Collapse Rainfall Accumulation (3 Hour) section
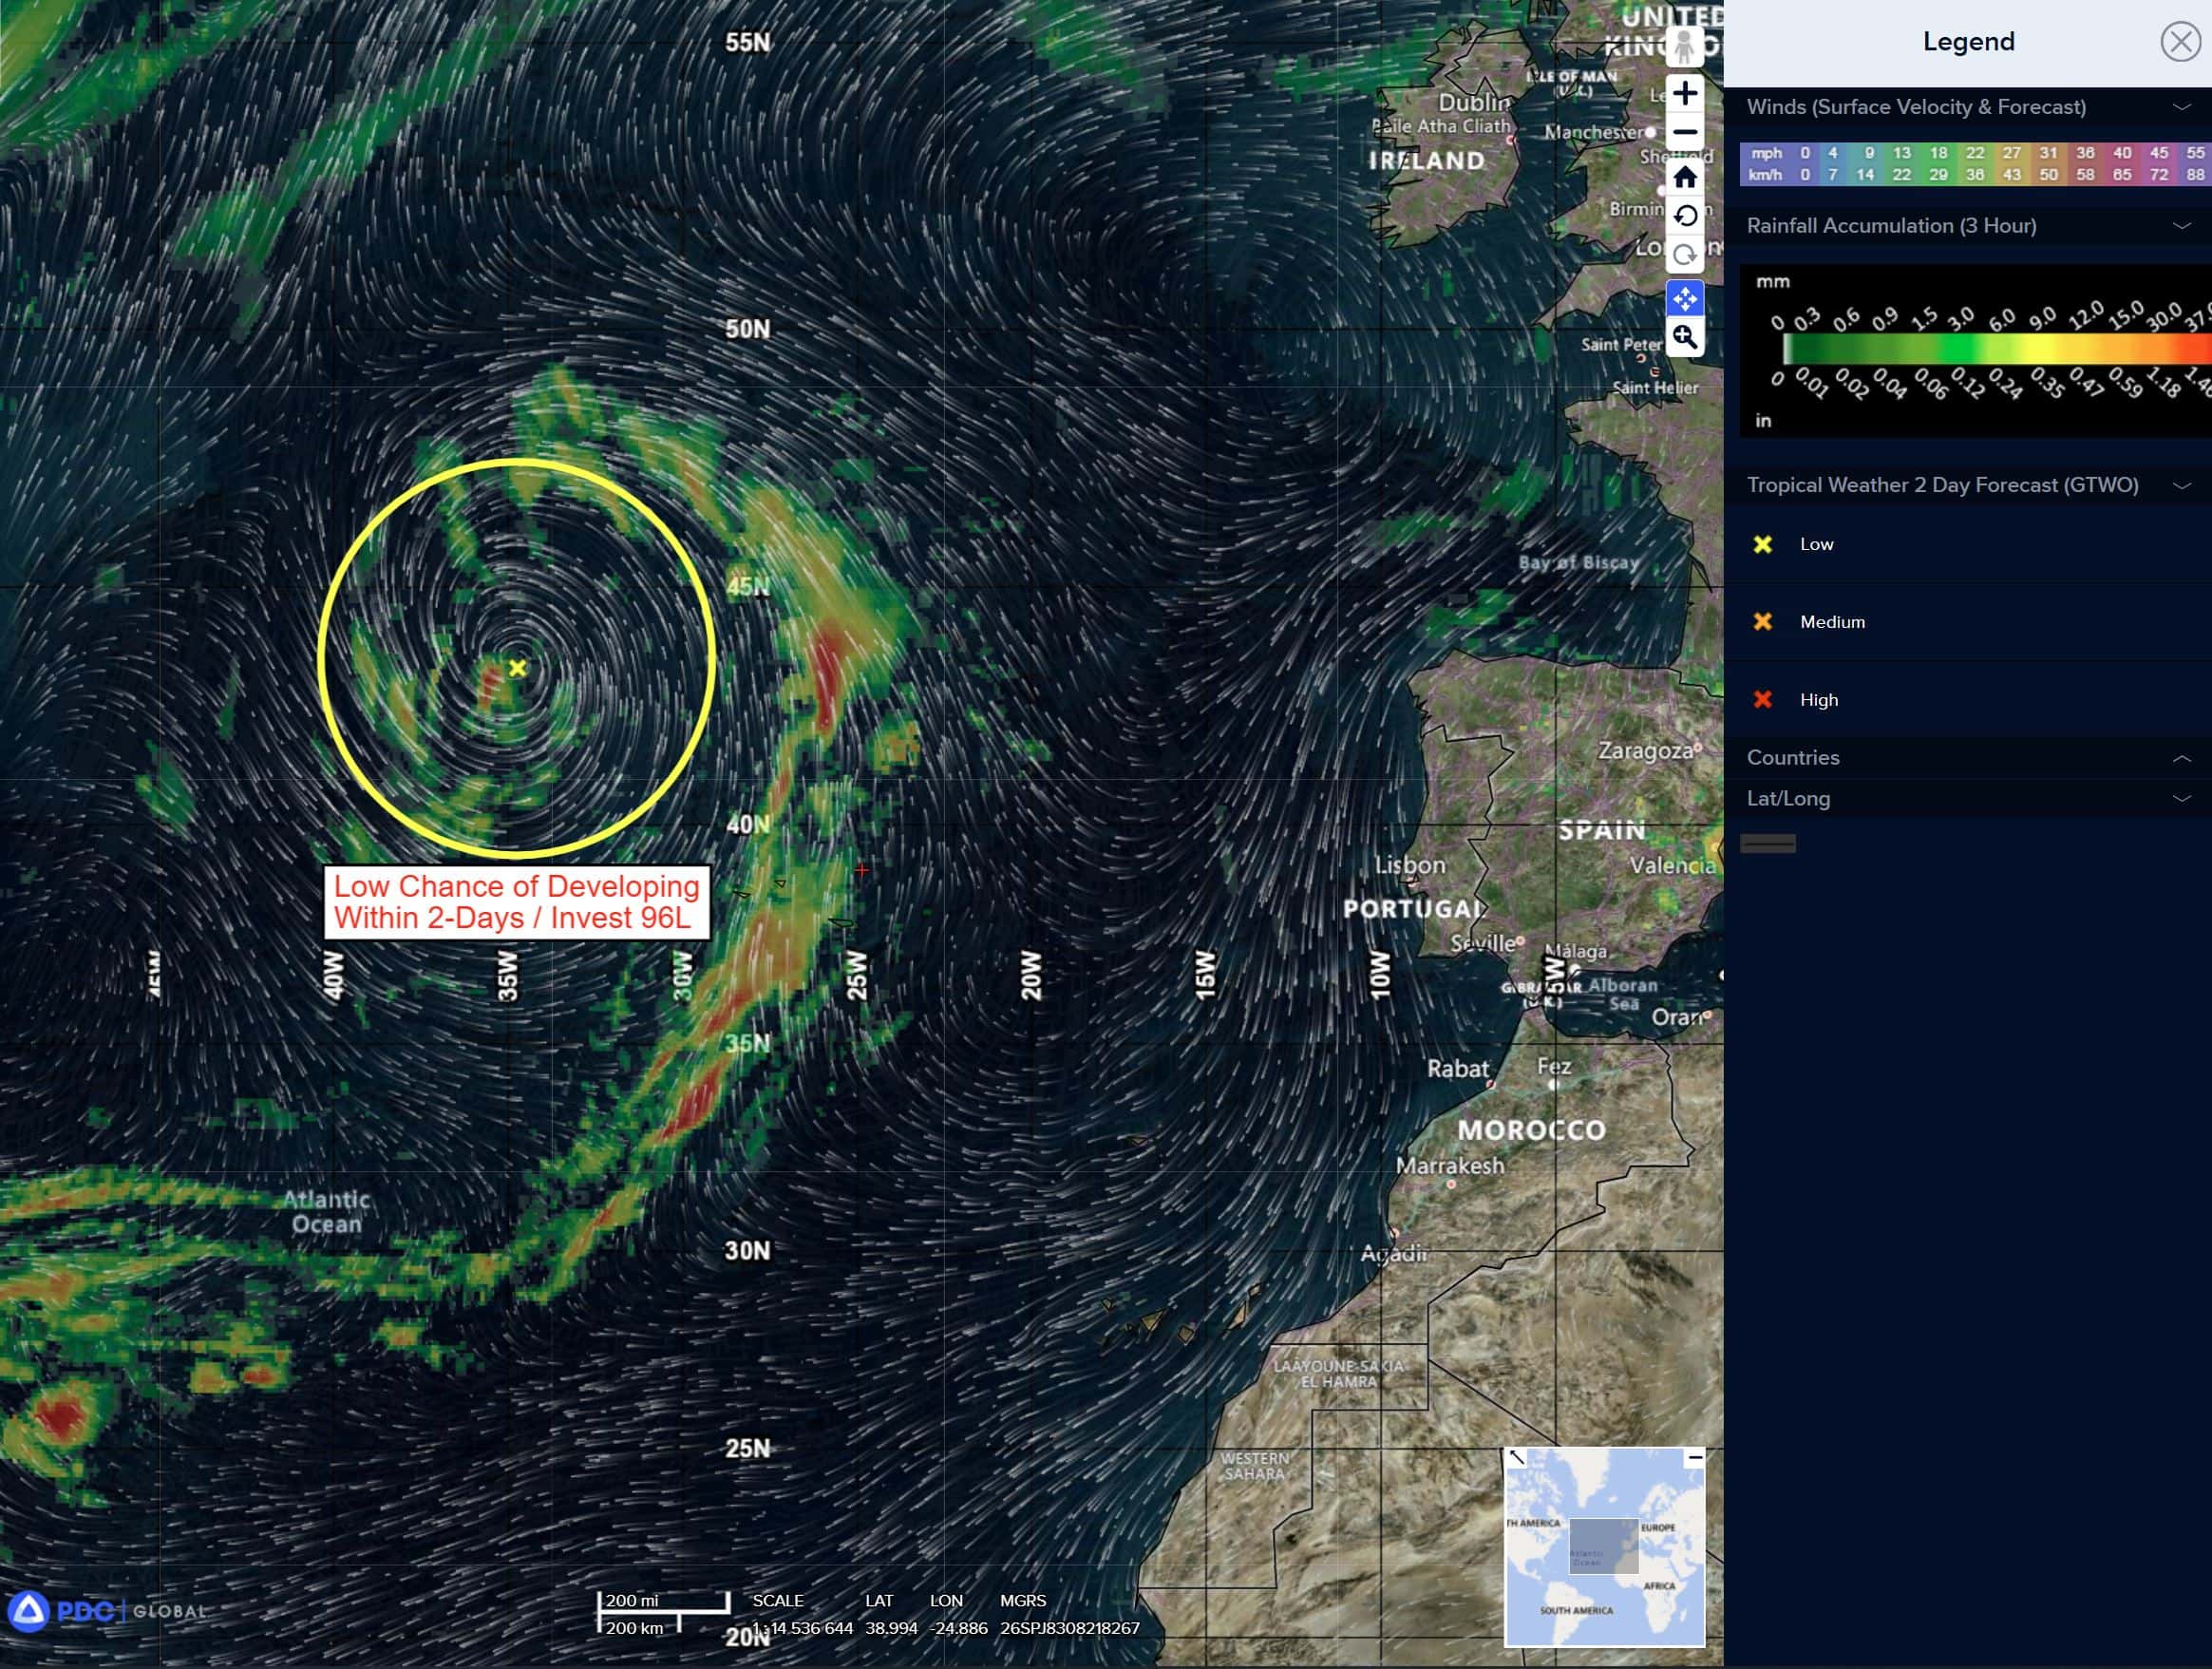Viewport: 2212px width, 1669px height. (x=2181, y=226)
